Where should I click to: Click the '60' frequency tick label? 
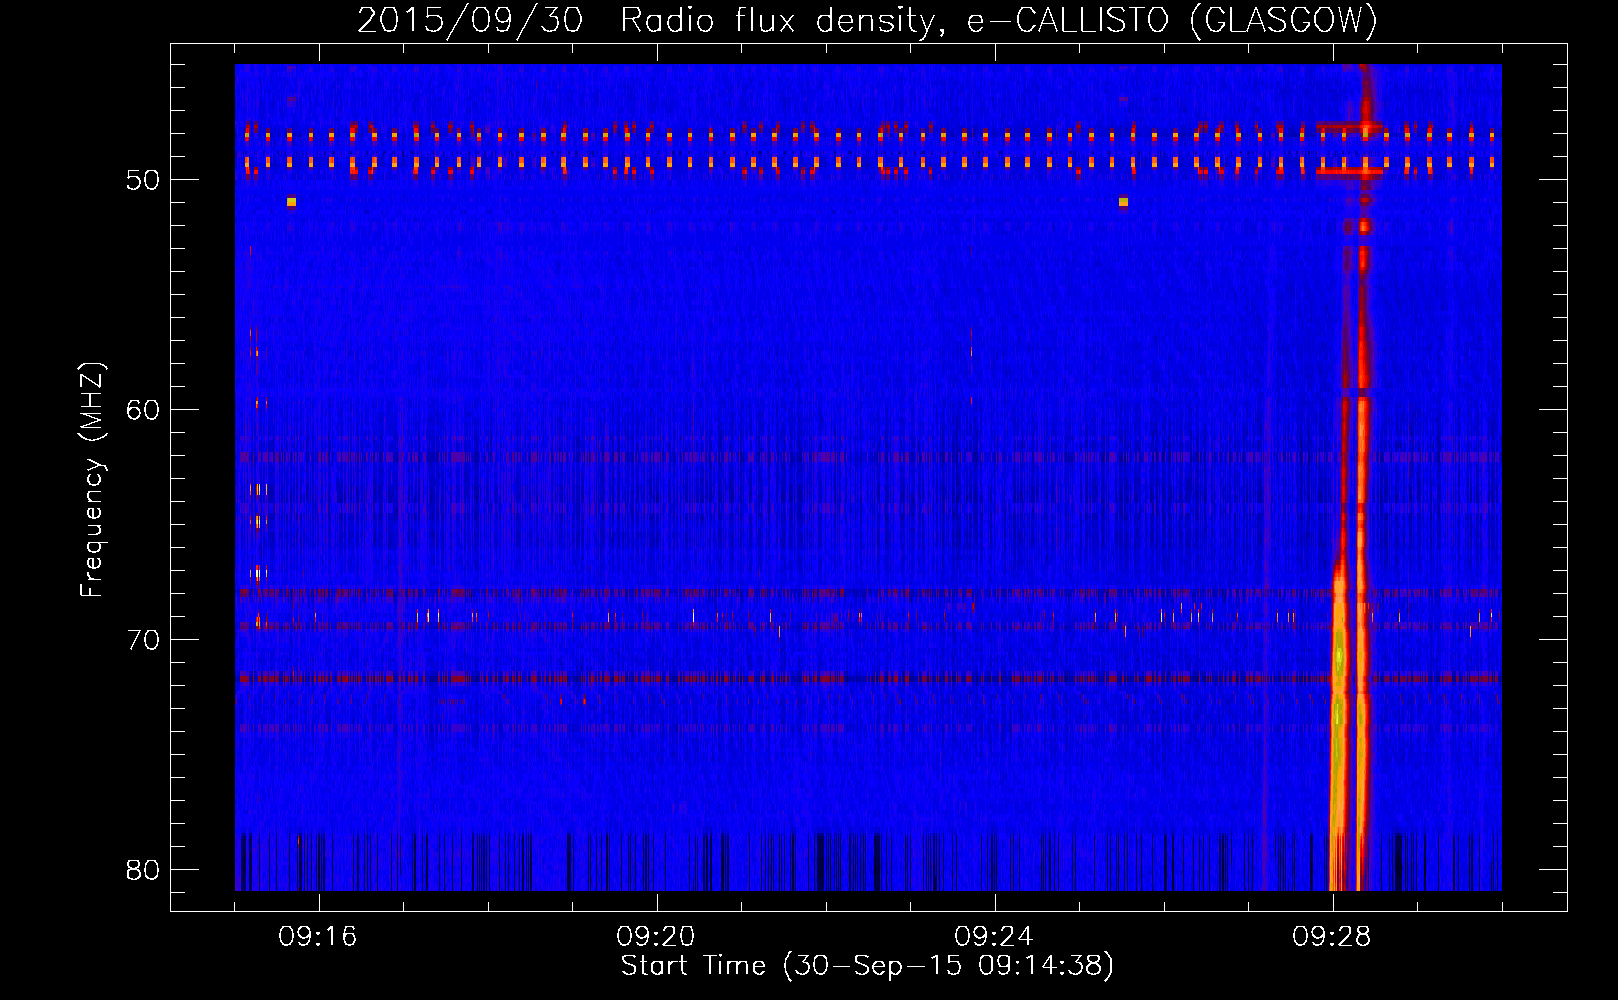pos(144,410)
